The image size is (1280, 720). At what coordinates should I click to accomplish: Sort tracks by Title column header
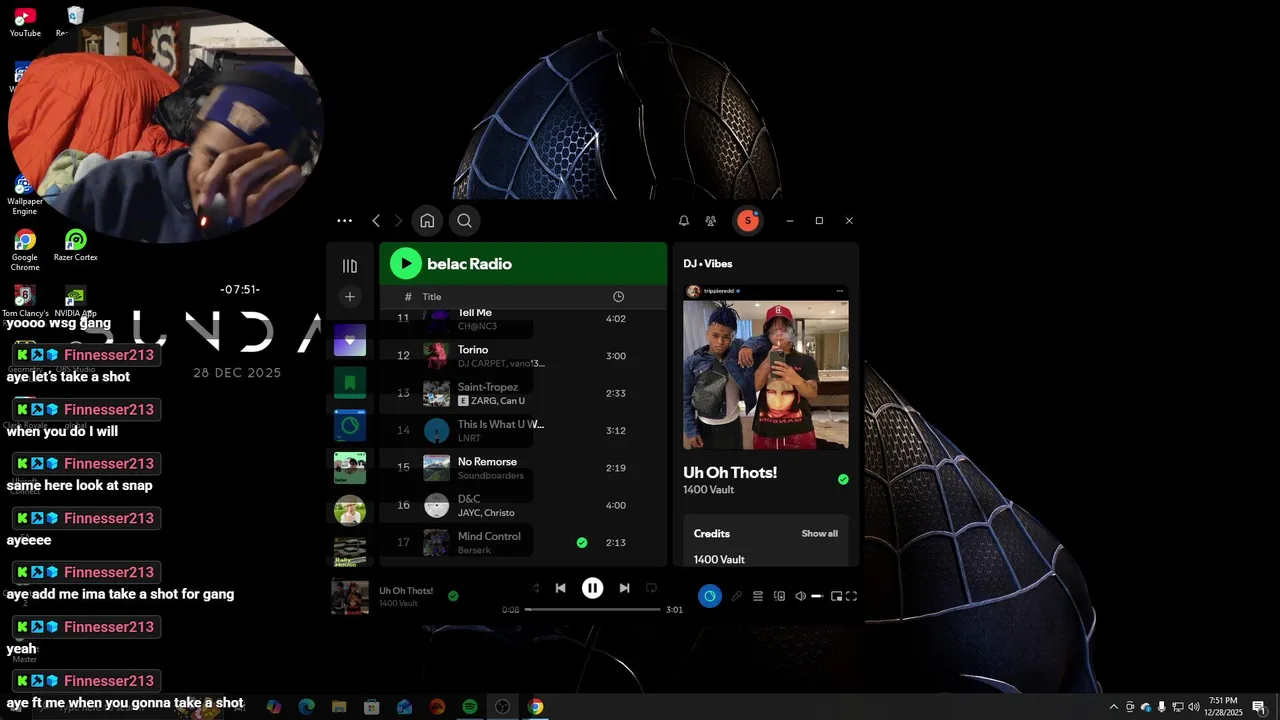tap(432, 297)
